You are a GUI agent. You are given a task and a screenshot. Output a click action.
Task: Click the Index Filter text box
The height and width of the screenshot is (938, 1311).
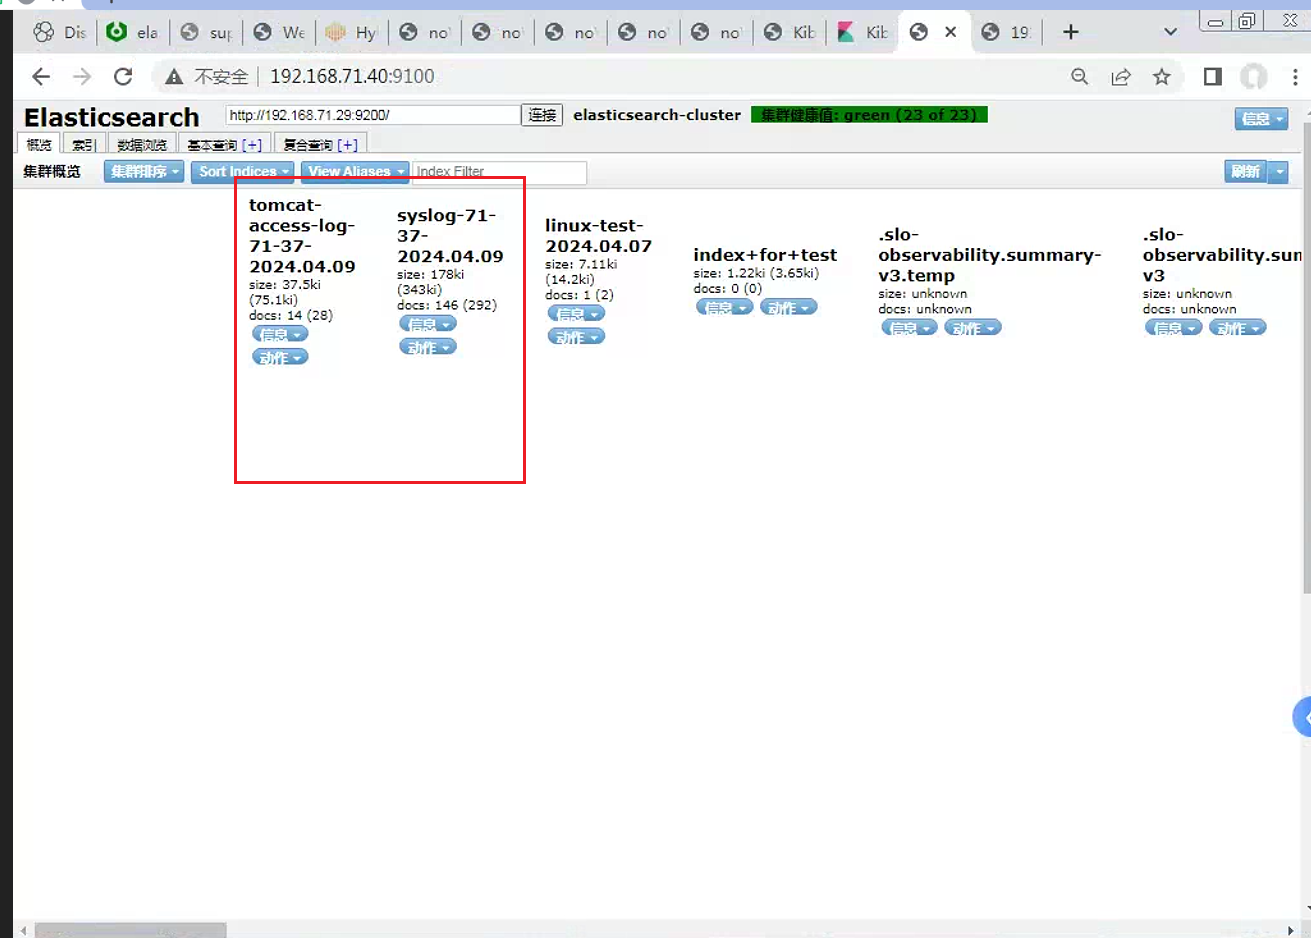[x=499, y=172]
